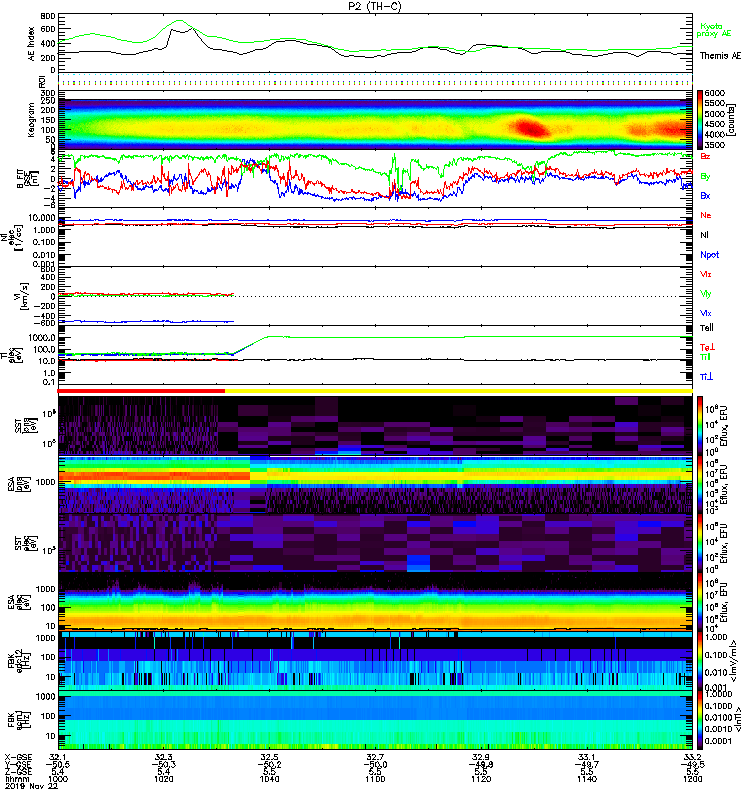Screen dimensions: 750x800
Task: Click the B_FIT GSE [nT] axis label
Action: pyautogui.click(x=29, y=179)
